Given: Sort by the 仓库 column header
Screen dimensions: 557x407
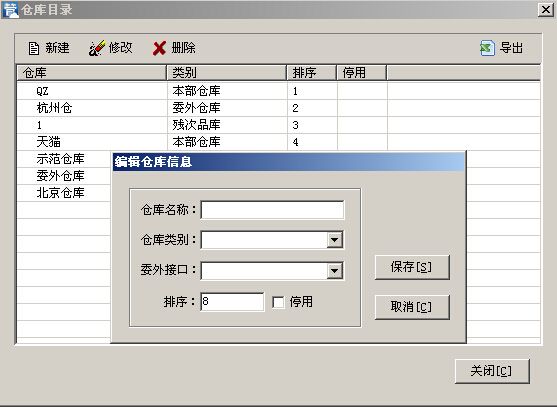Looking at the screenshot, I should coord(92,73).
